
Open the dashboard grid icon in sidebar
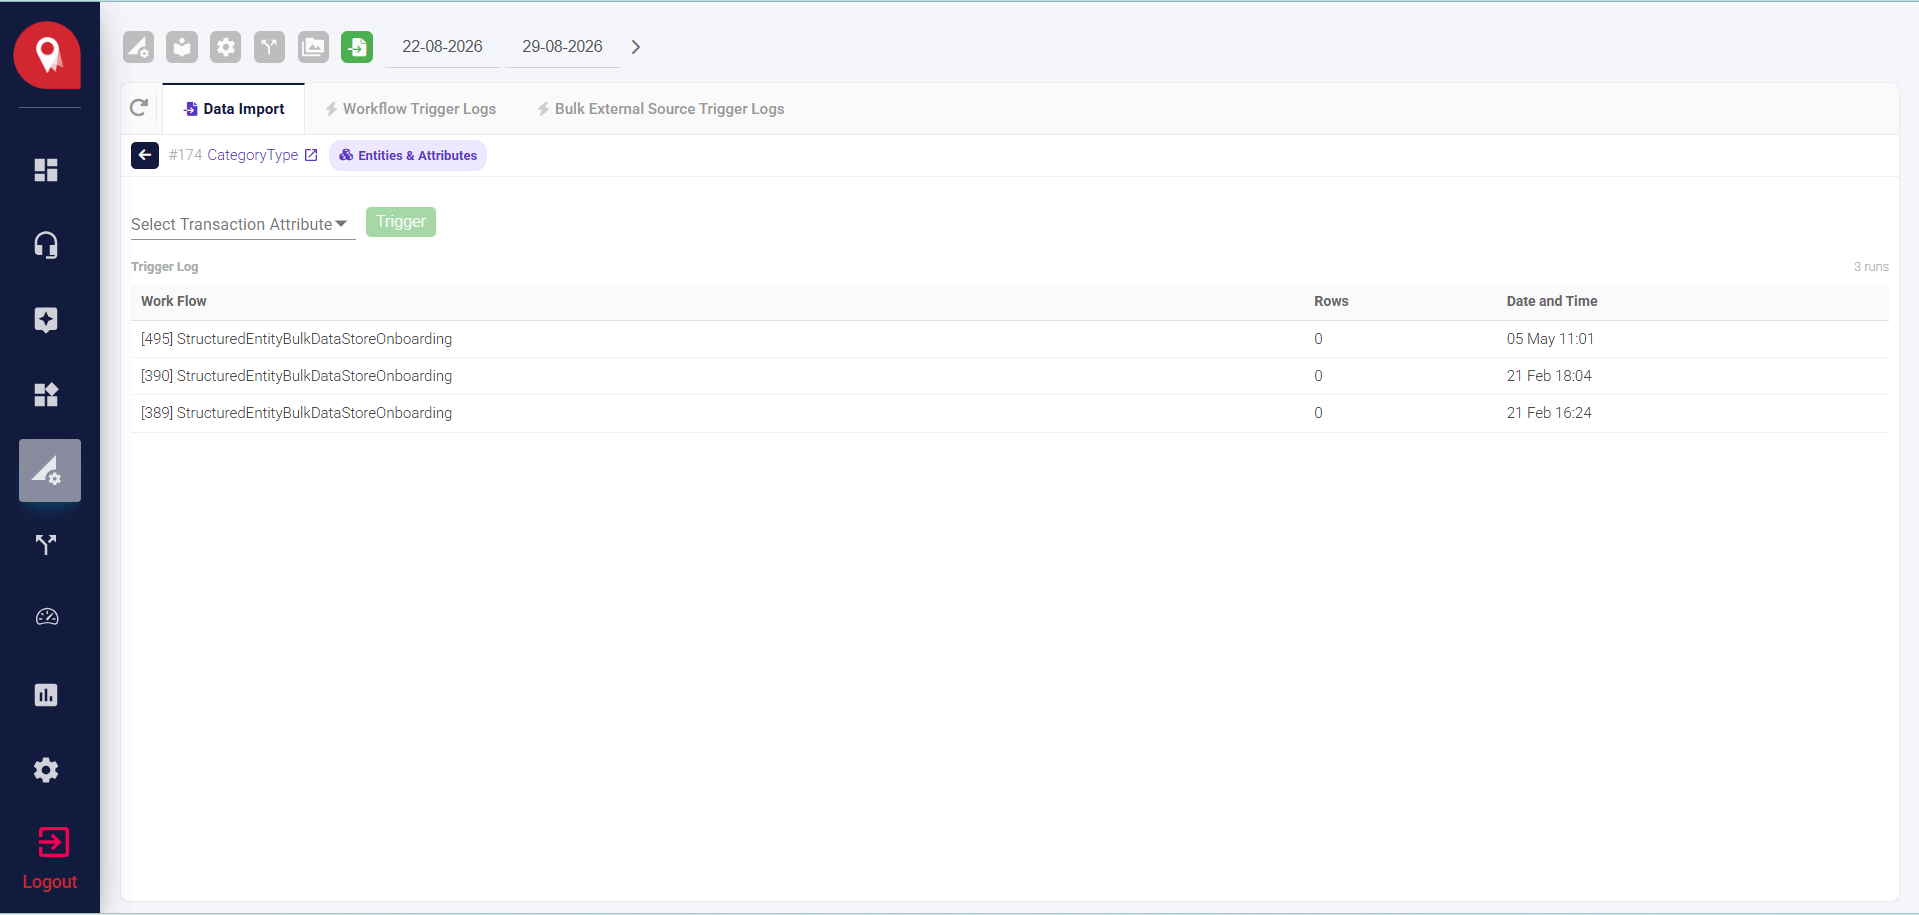pyautogui.click(x=46, y=170)
